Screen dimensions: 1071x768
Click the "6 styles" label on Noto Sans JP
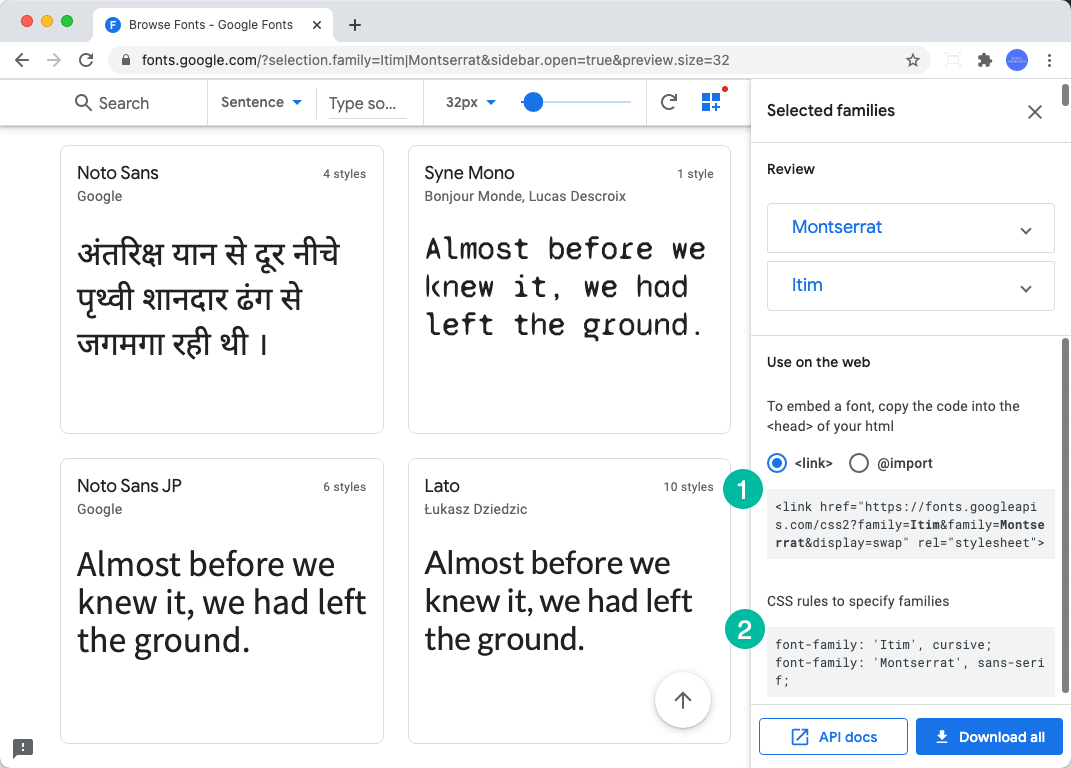344,486
